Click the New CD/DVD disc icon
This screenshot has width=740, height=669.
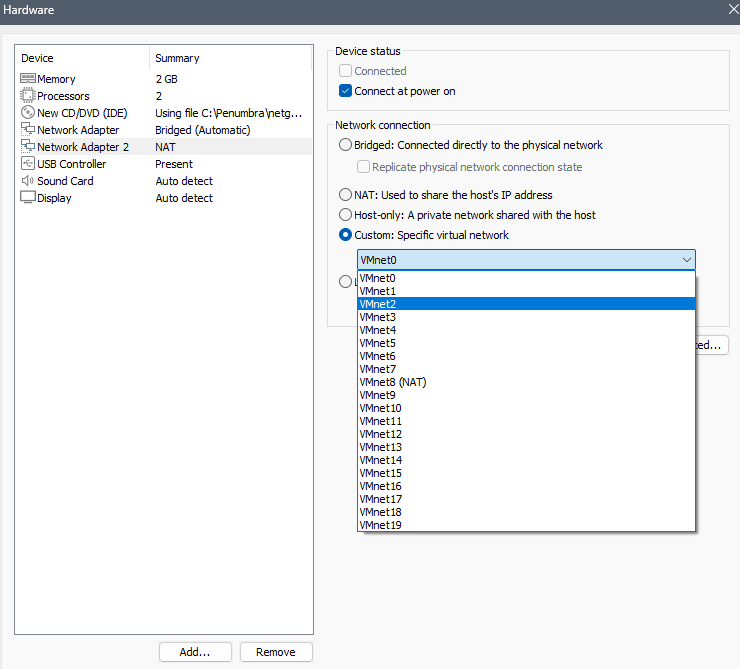pos(28,112)
